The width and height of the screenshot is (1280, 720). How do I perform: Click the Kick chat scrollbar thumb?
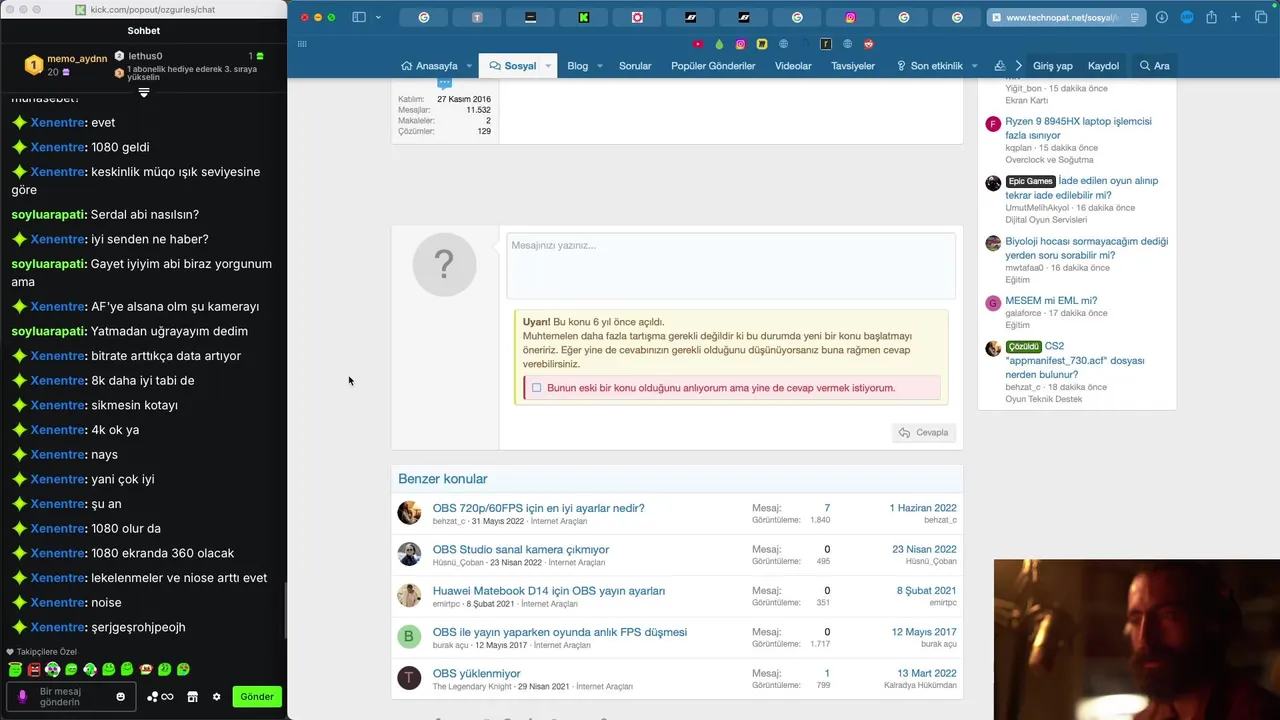(x=285, y=610)
